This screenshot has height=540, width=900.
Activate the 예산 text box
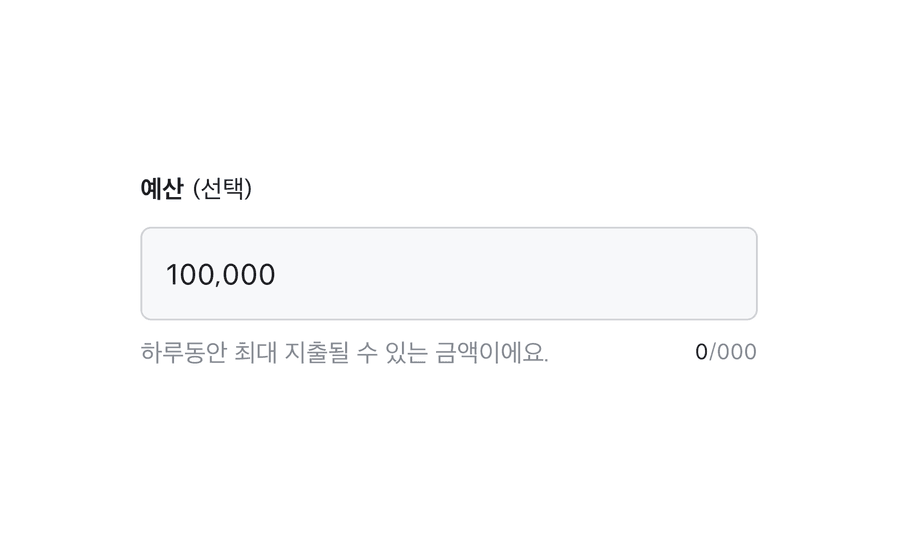click(x=448, y=274)
